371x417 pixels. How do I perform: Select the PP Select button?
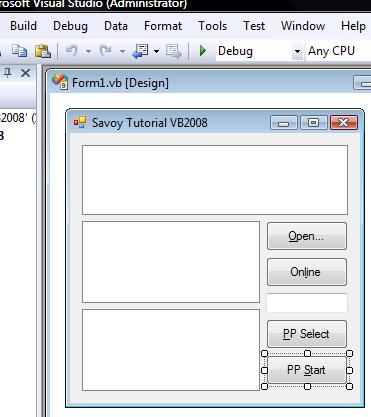coord(307,334)
